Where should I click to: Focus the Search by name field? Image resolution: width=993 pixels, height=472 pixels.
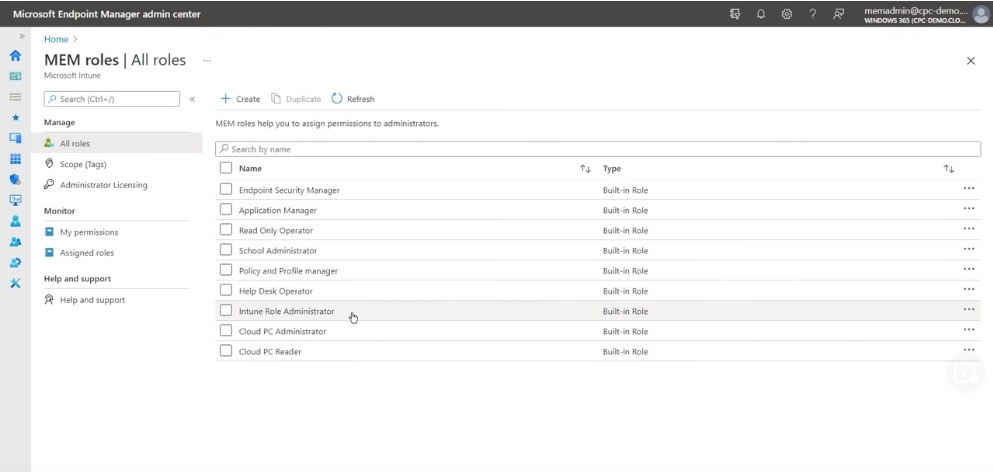coord(598,149)
